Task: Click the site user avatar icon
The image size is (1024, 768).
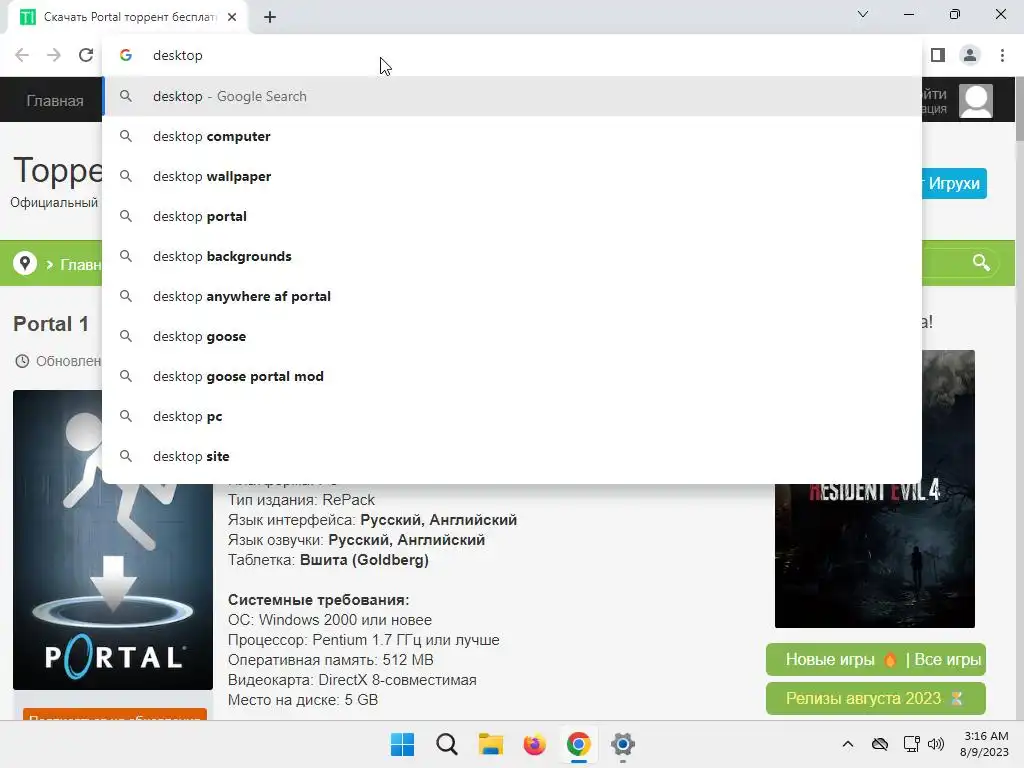Action: tap(976, 101)
